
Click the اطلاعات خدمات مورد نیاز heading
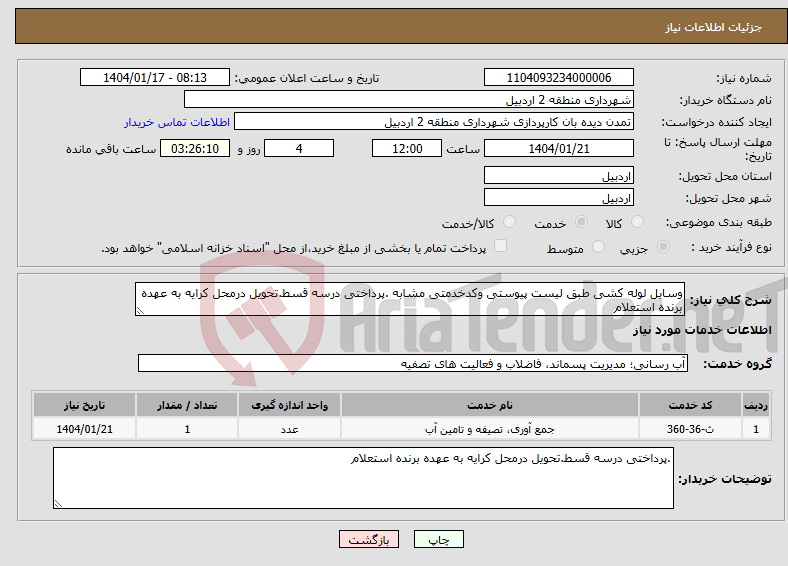[x=702, y=330]
